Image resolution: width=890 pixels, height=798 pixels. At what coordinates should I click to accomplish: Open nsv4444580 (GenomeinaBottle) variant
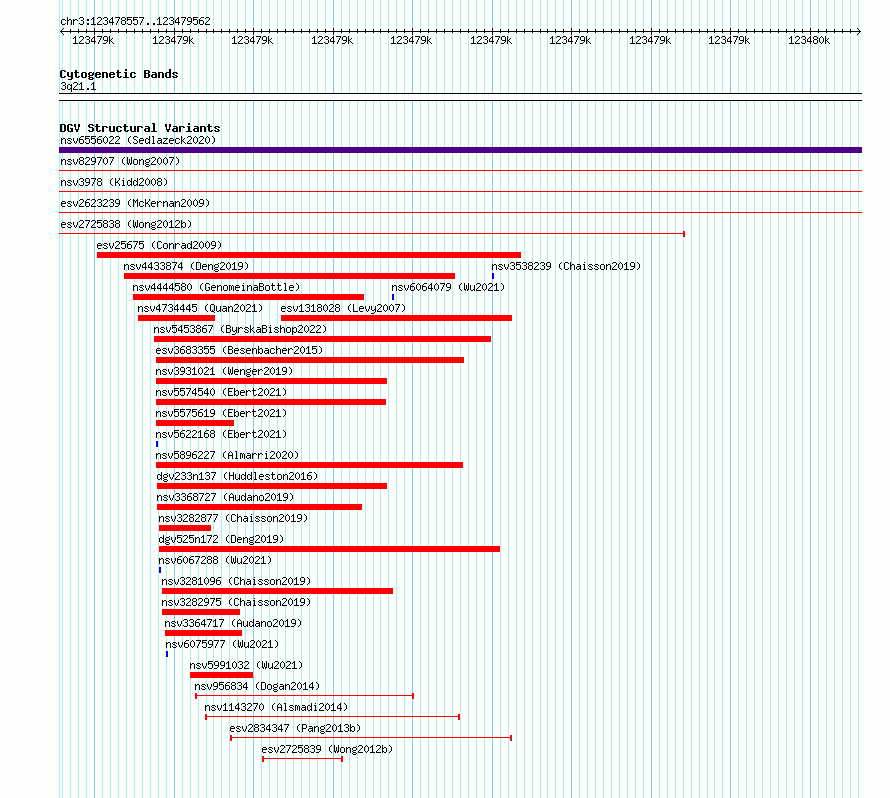pos(216,287)
